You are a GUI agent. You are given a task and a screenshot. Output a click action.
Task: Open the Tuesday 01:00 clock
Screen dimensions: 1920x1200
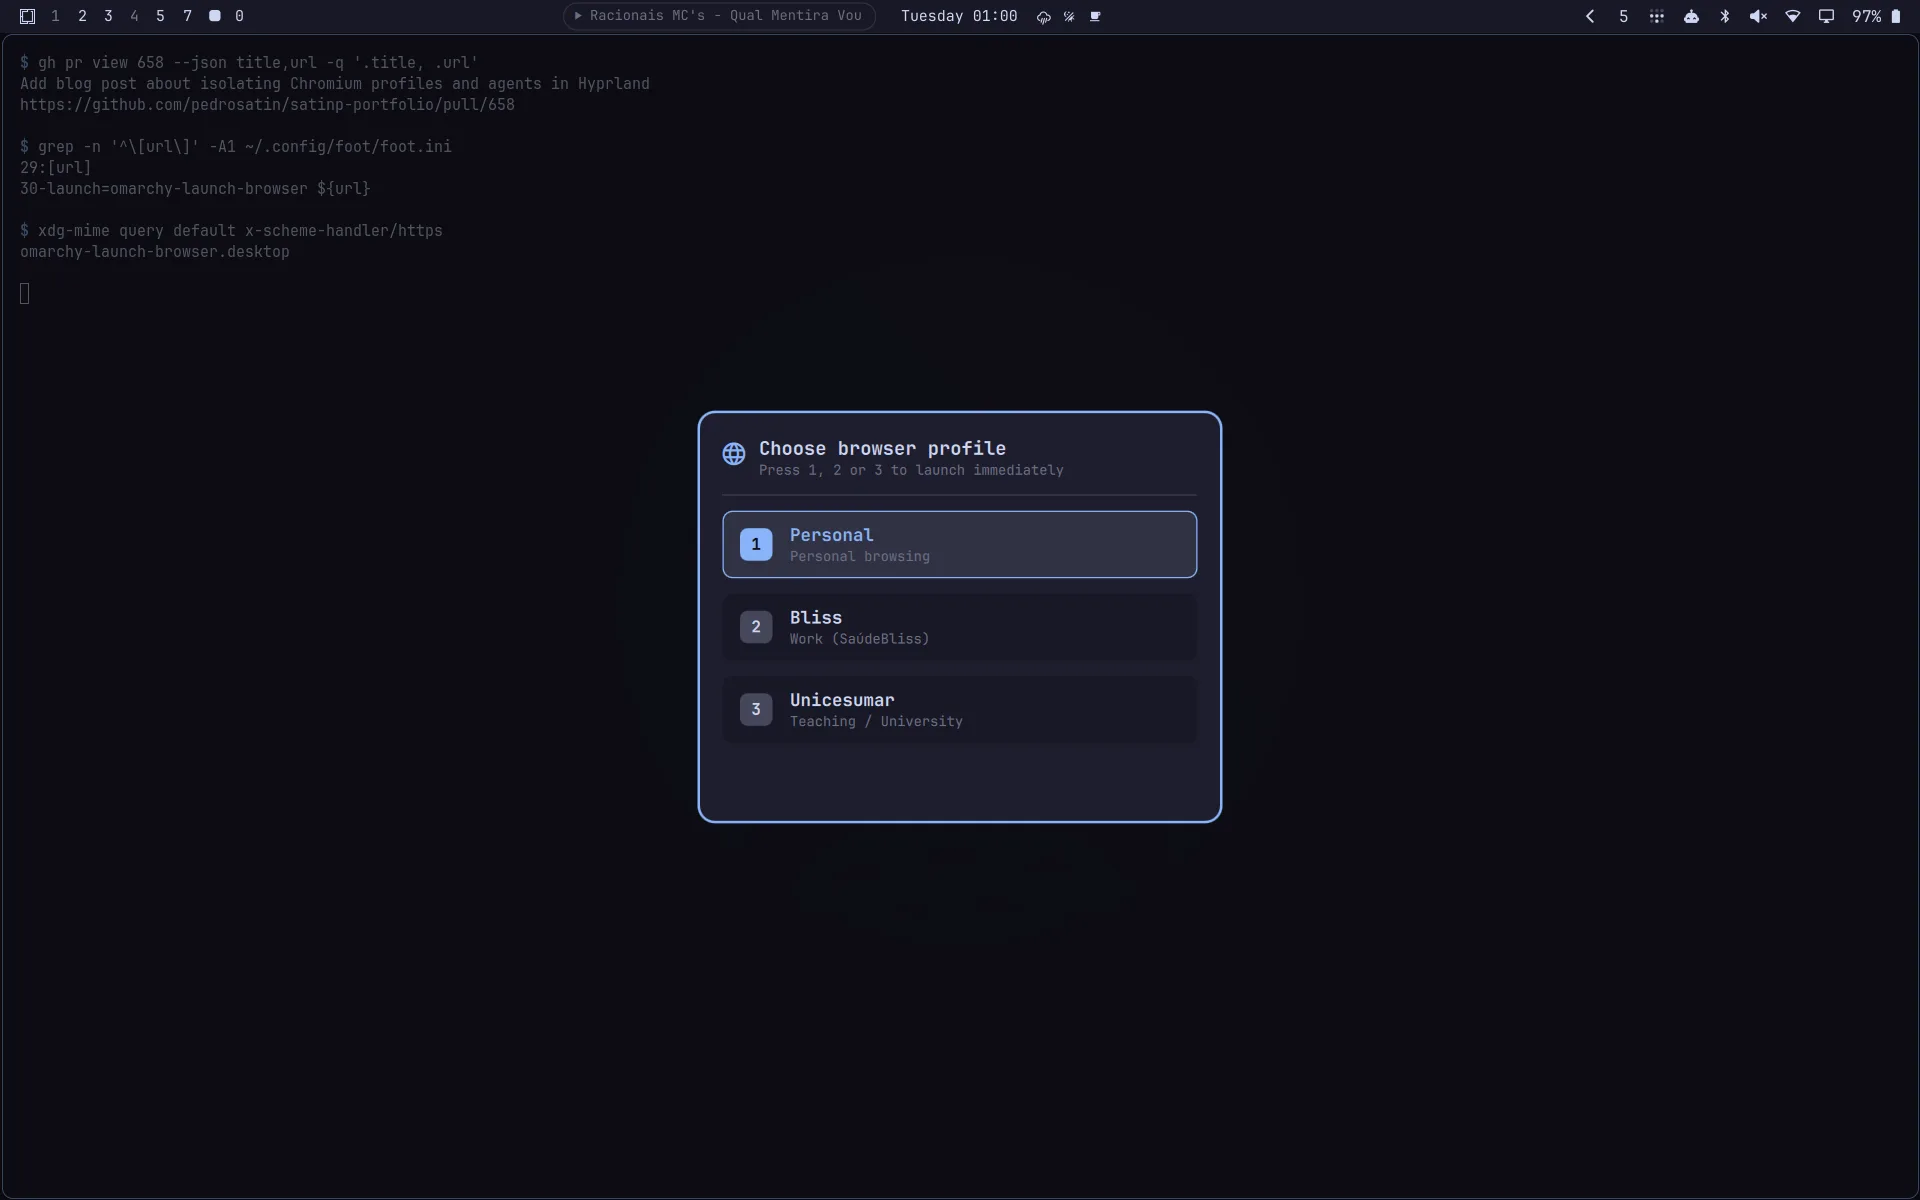coord(959,16)
